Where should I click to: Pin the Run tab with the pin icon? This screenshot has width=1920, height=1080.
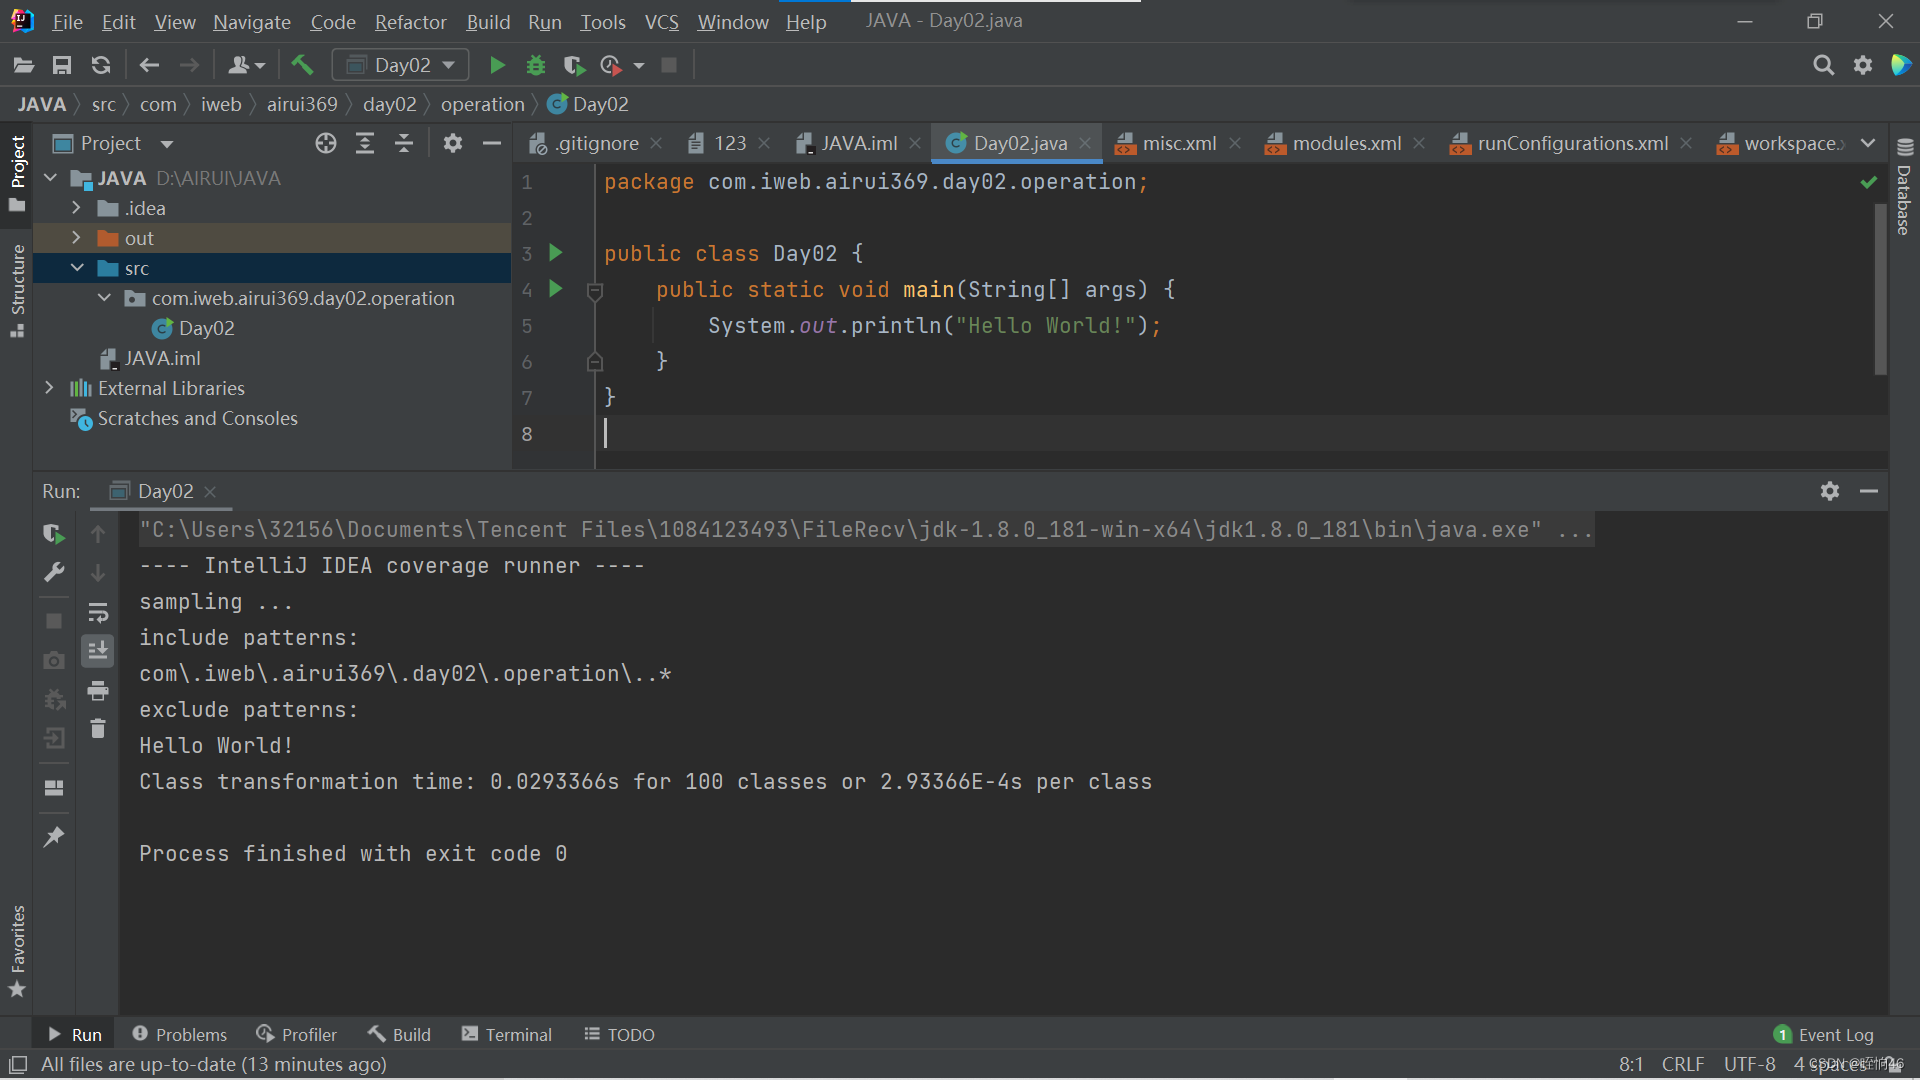tap(54, 836)
